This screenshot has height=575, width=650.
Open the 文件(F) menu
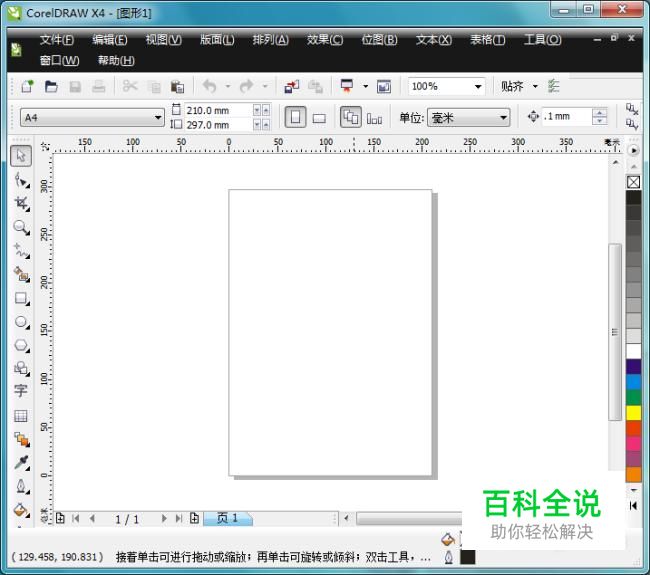click(x=57, y=40)
